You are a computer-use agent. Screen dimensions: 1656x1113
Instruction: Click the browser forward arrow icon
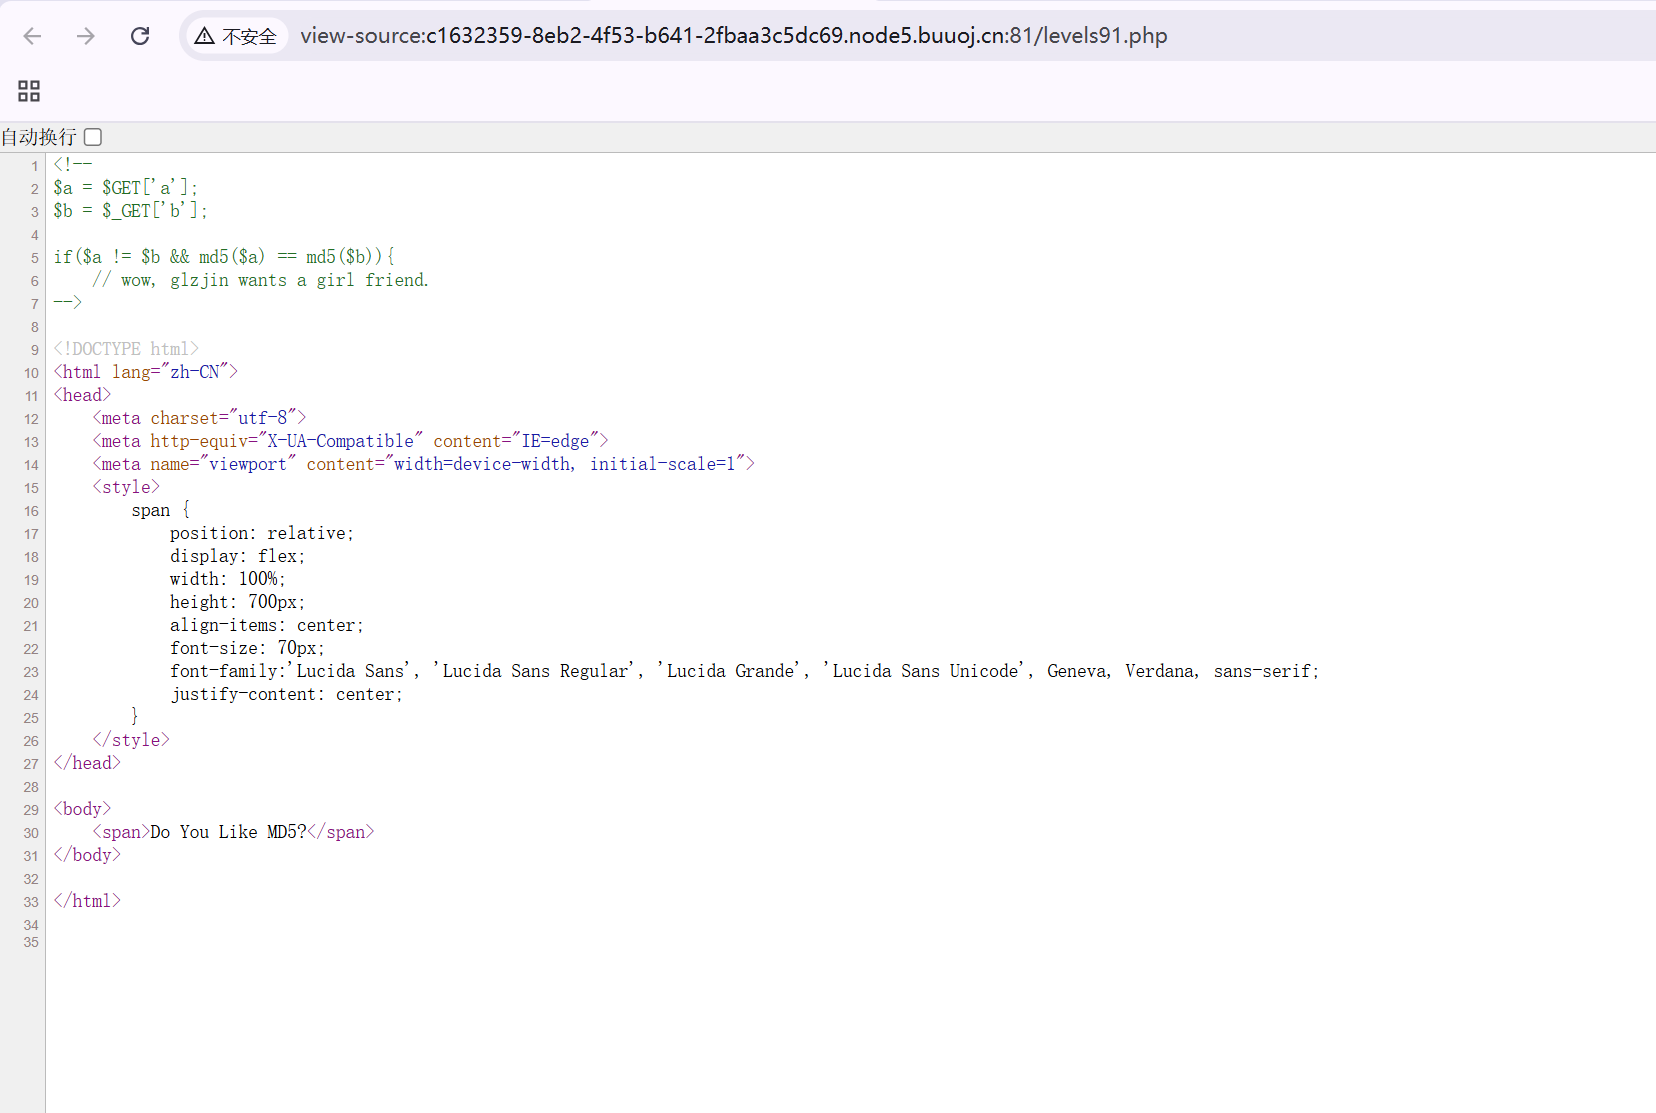(x=87, y=36)
